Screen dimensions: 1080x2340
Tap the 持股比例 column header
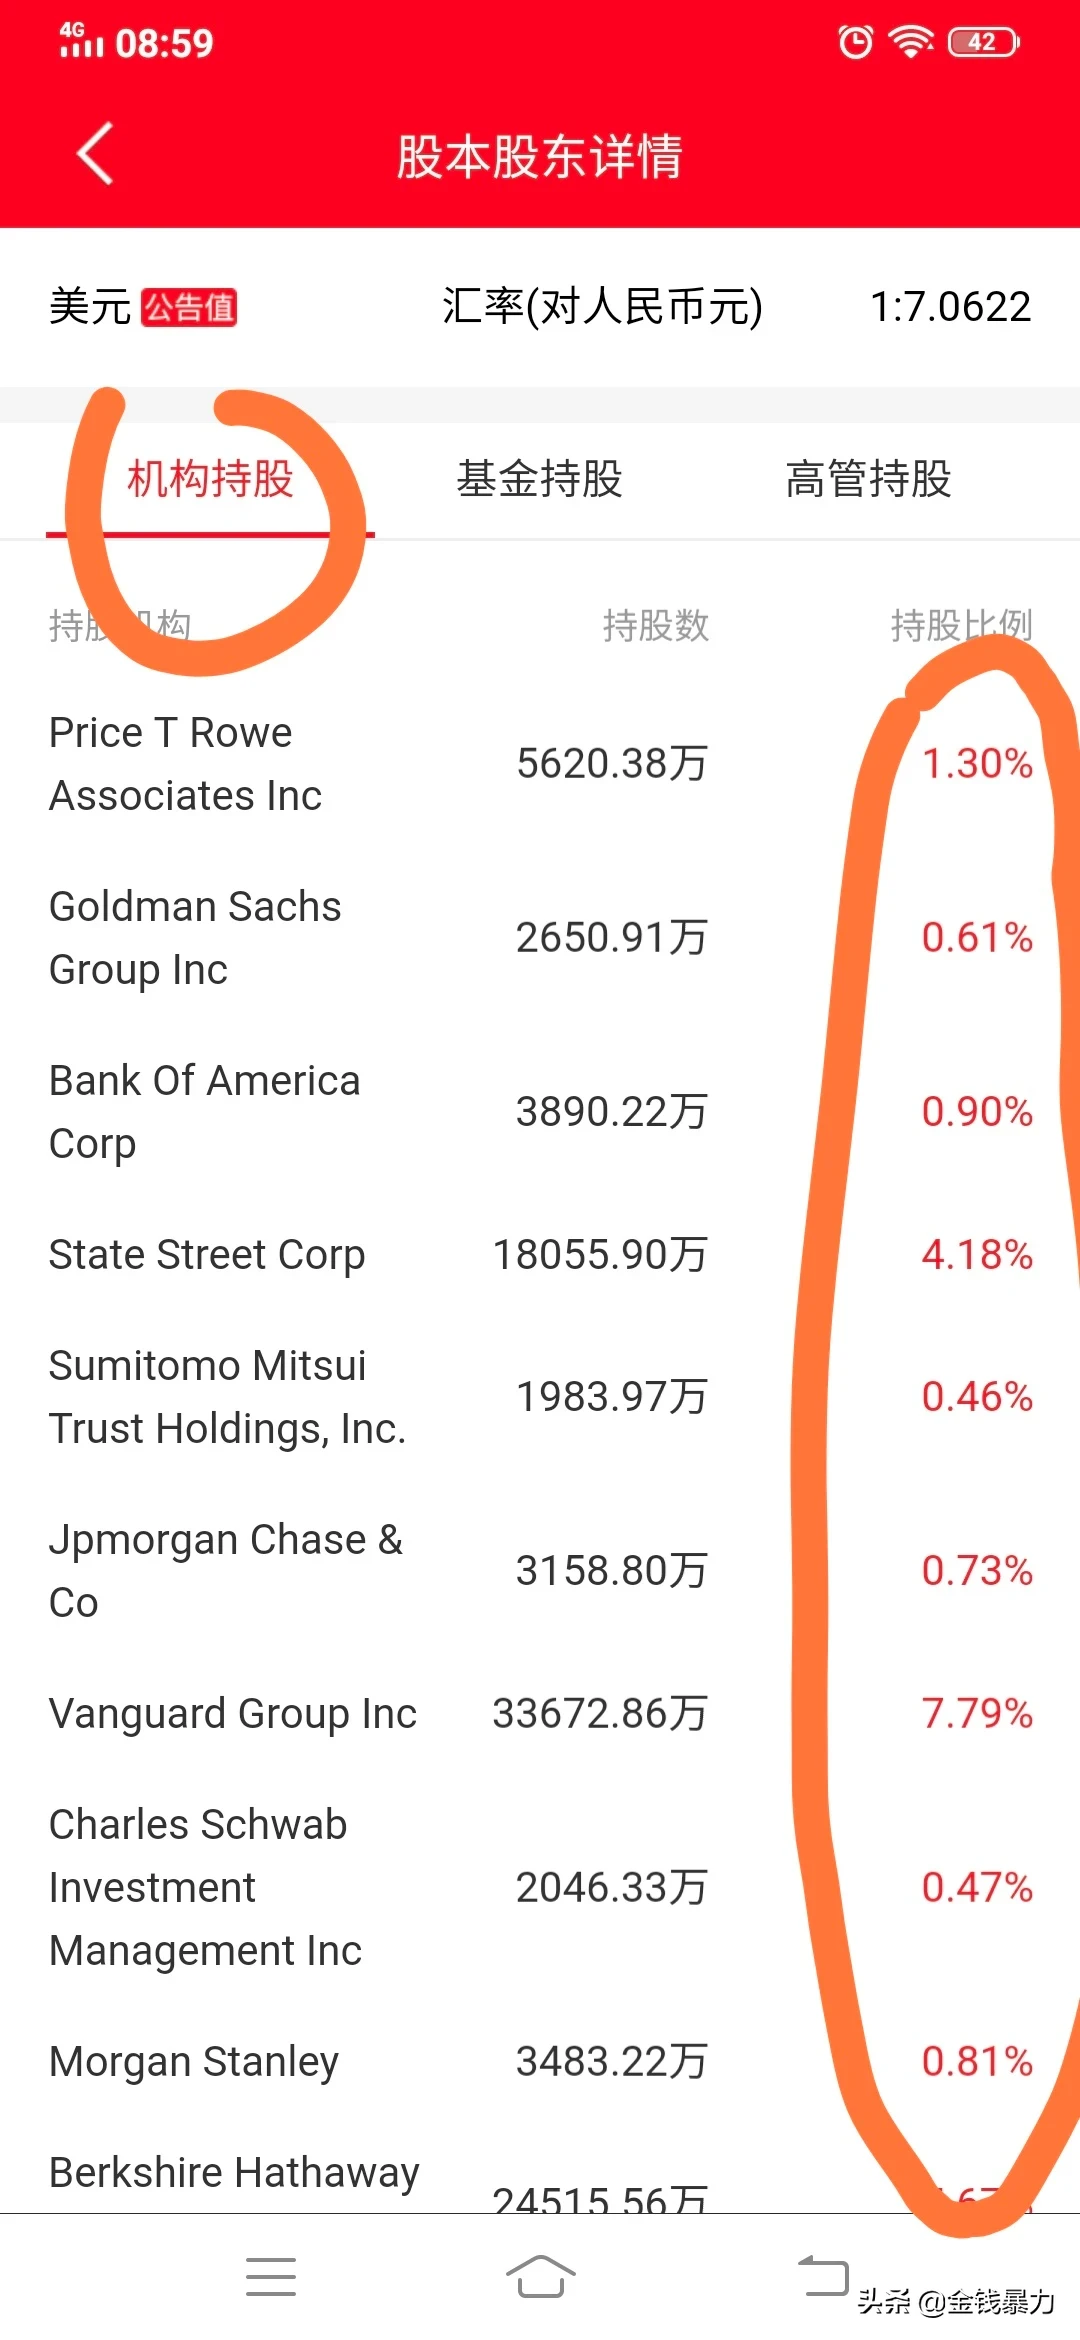960,626
